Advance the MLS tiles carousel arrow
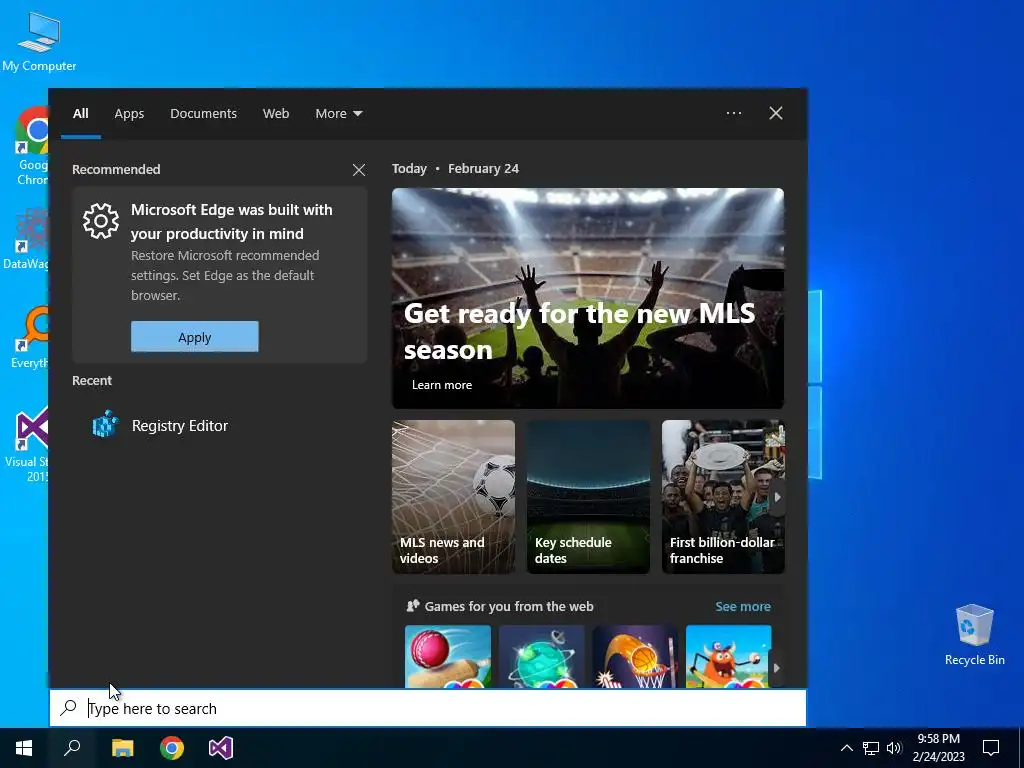This screenshot has height=768, width=1024. coord(777,497)
